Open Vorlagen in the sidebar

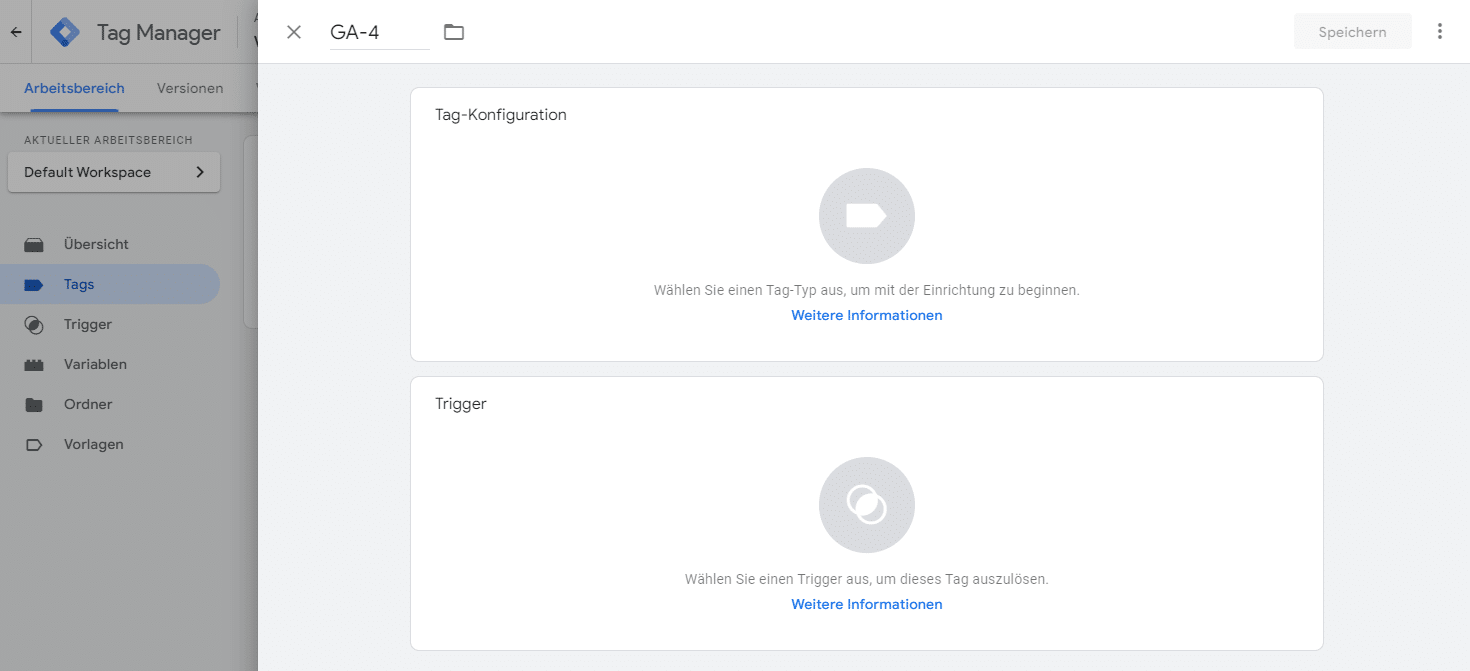click(110, 444)
